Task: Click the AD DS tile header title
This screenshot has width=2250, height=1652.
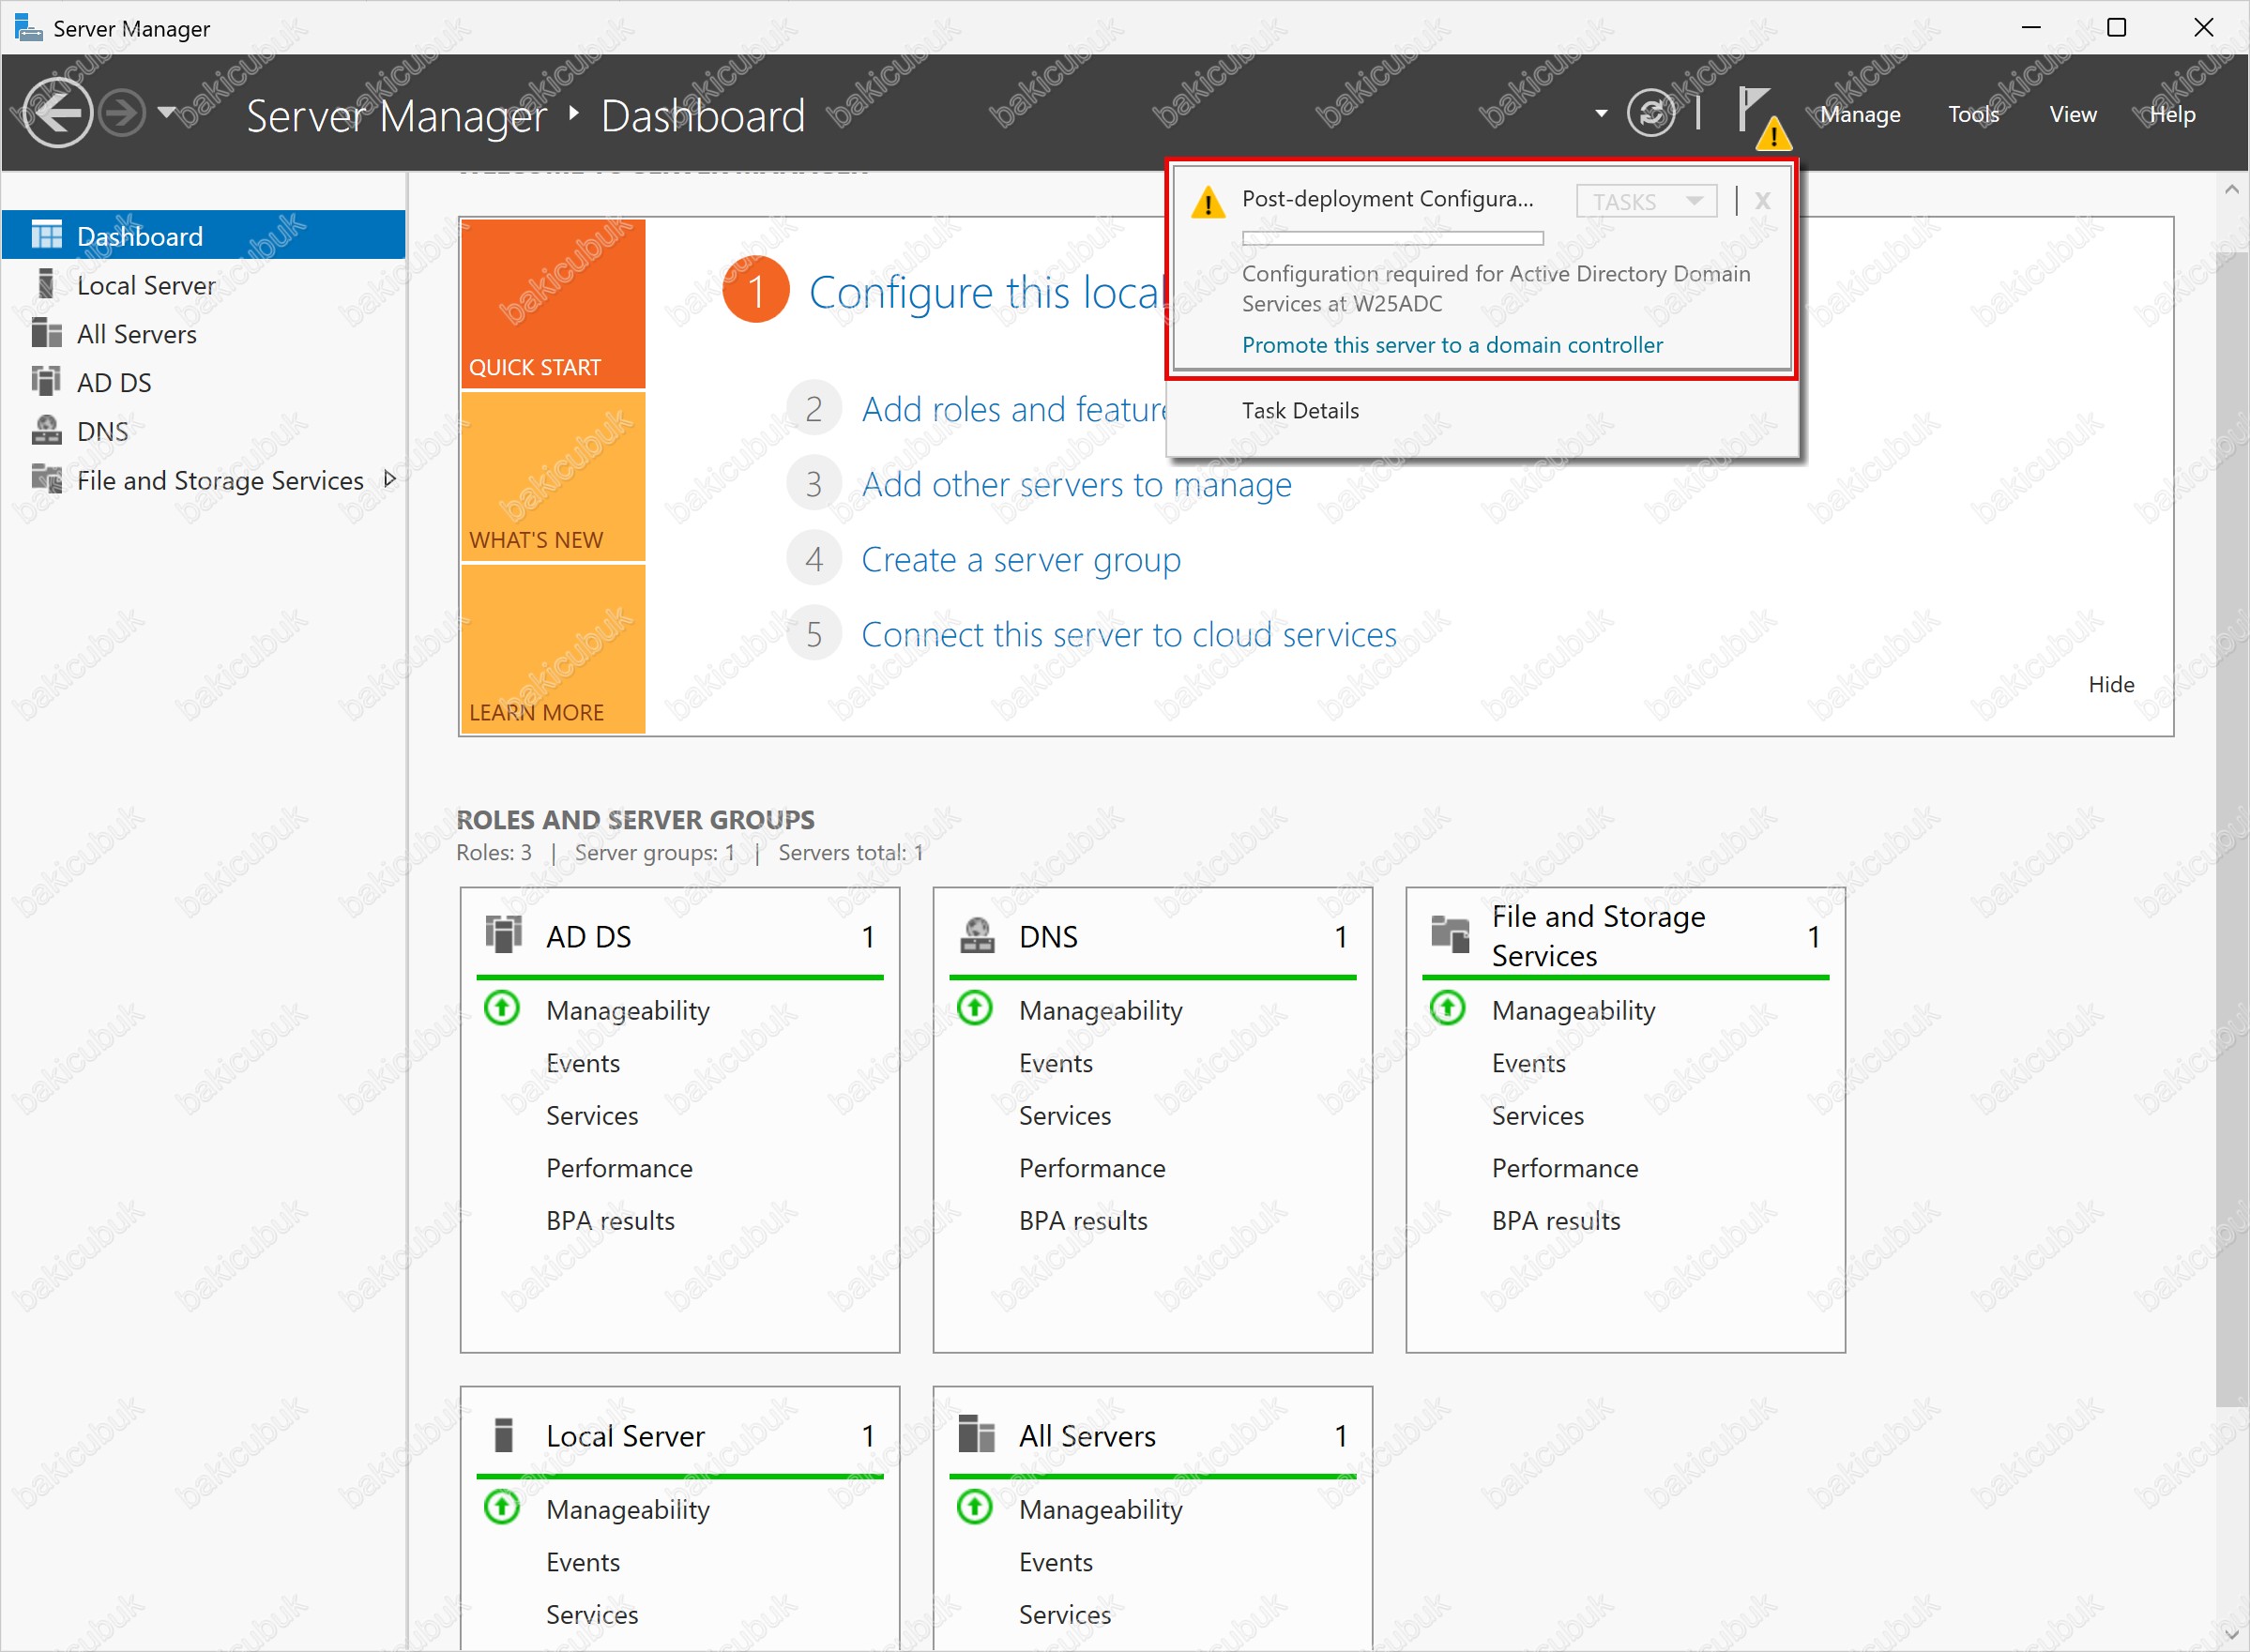Action: [589, 936]
